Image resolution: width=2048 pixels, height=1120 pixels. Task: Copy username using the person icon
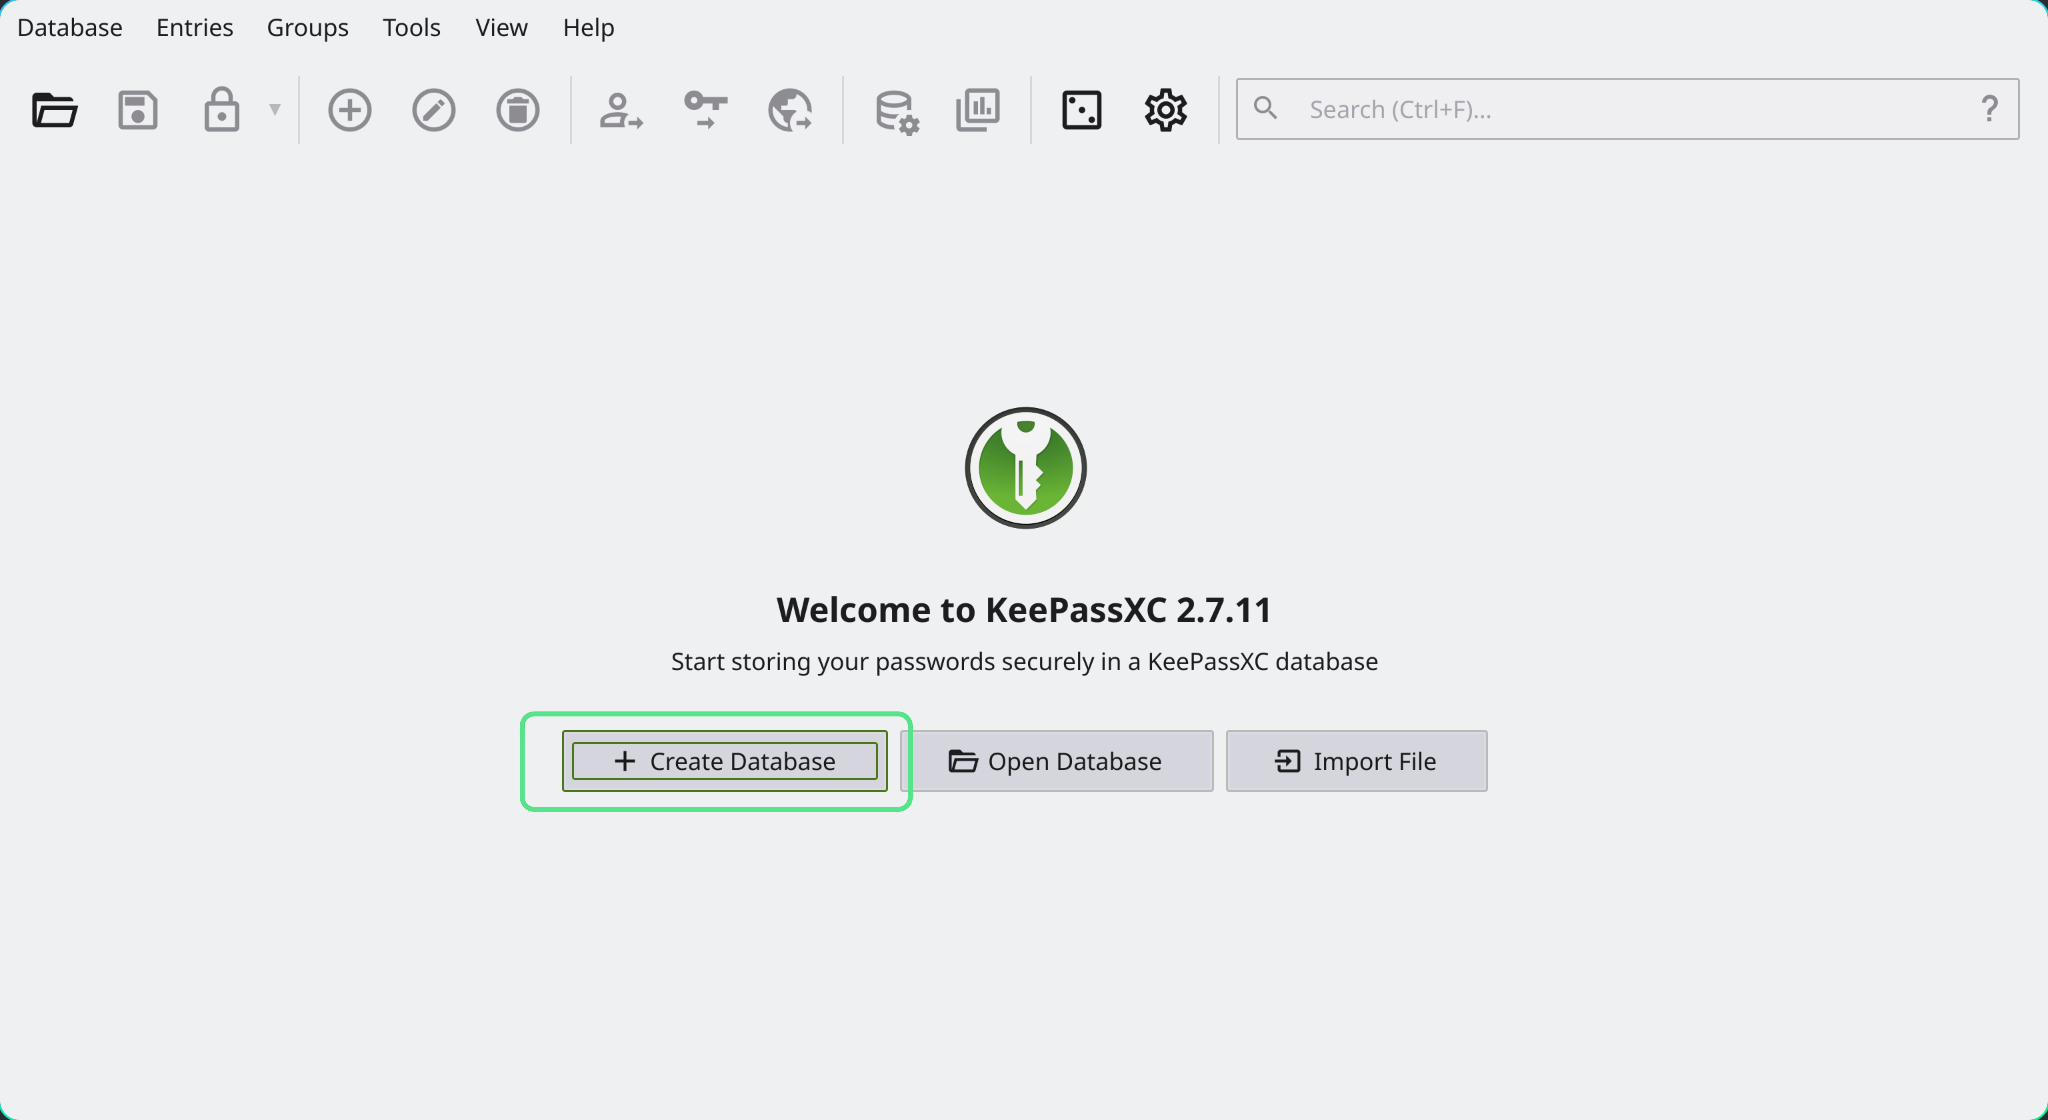pyautogui.click(x=620, y=110)
